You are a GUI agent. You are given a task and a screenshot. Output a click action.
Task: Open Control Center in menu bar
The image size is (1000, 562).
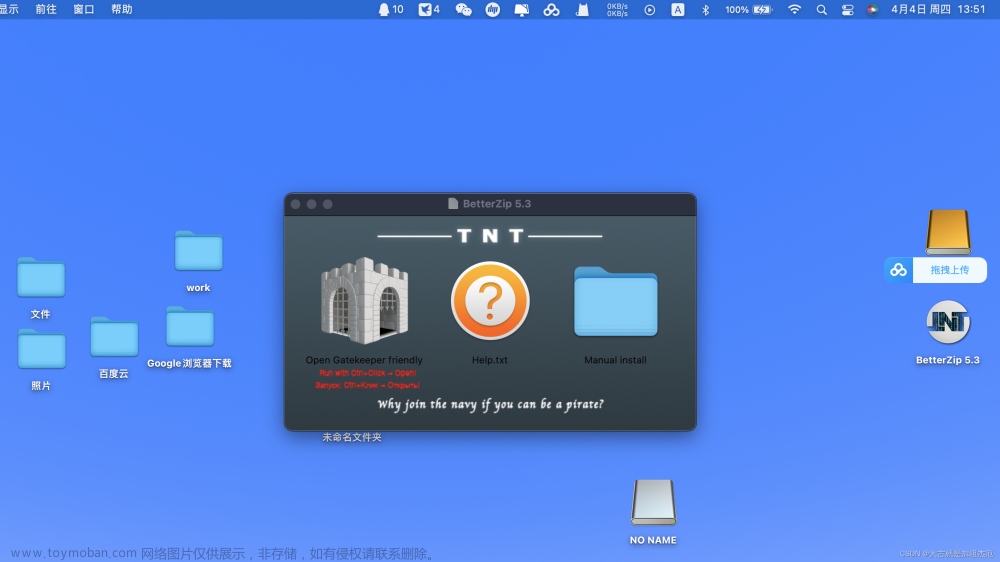point(848,10)
